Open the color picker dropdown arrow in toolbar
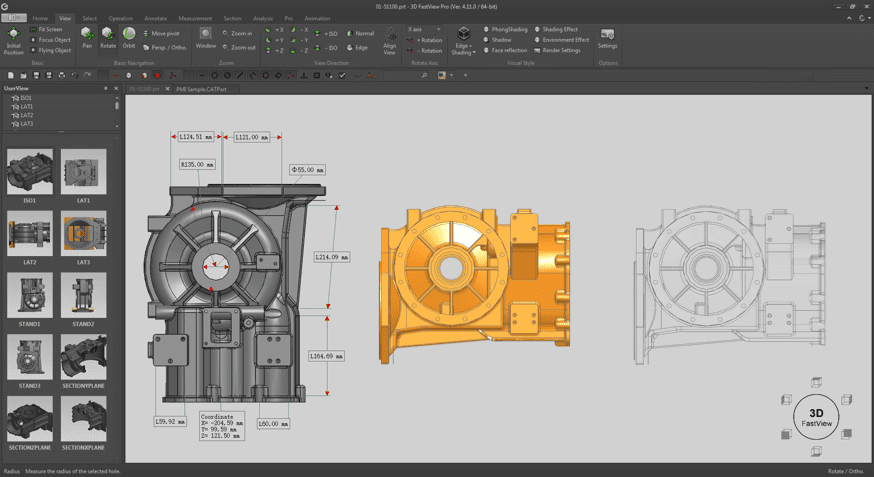The width and height of the screenshot is (874, 477). coord(451,75)
